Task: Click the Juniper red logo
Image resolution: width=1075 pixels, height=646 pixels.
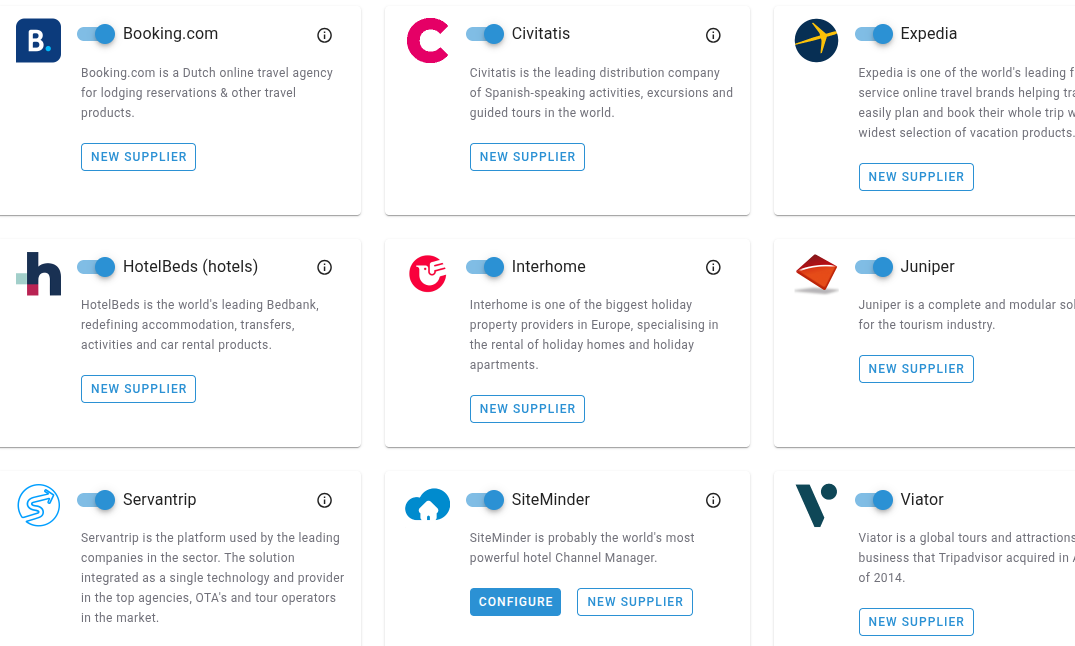Action: coord(816,274)
